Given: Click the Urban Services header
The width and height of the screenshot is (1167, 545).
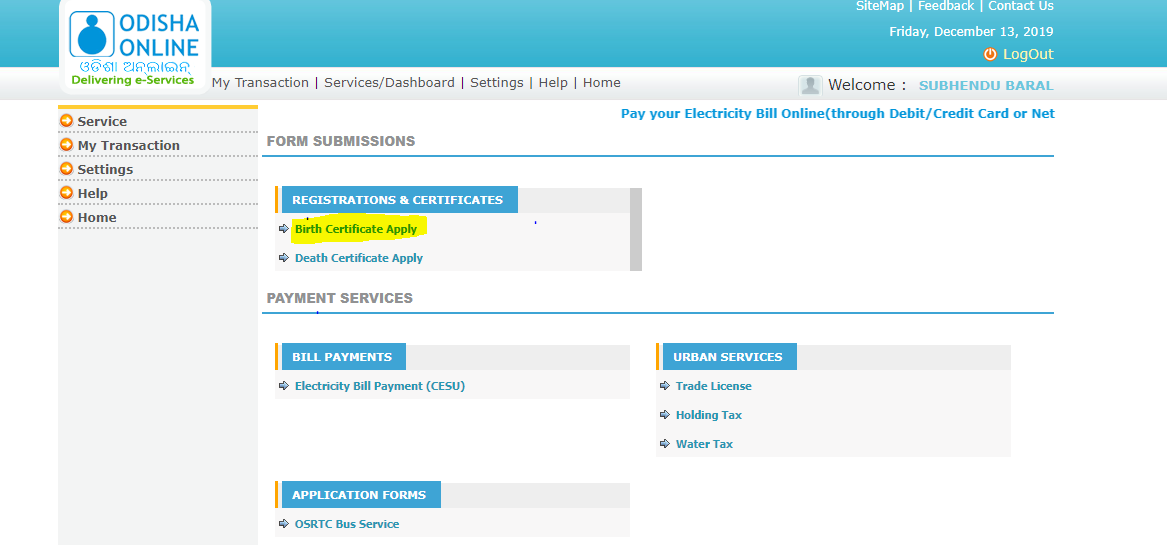Looking at the screenshot, I should tap(729, 357).
